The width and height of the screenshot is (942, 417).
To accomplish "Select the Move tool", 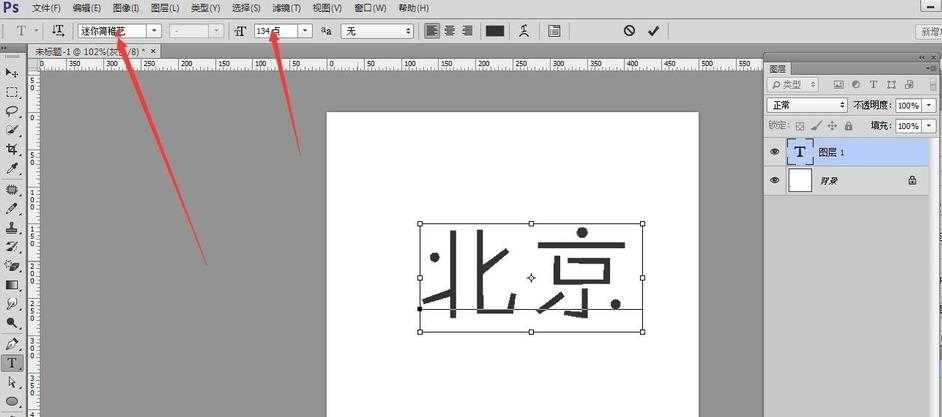I will point(12,73).
